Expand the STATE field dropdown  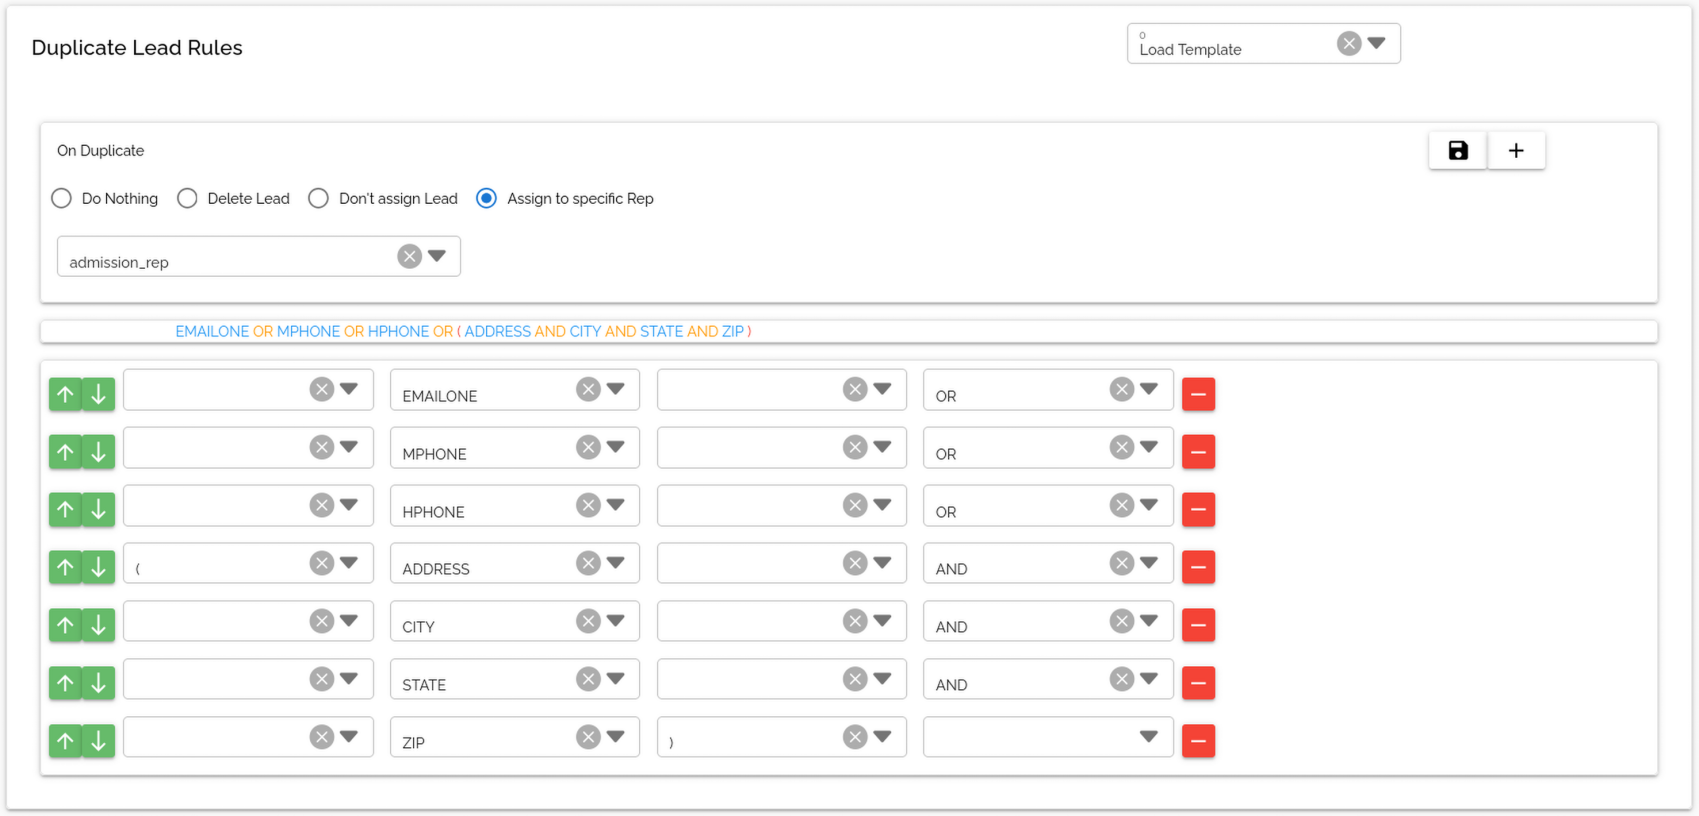pyautogui.click(x=616, y=680)
